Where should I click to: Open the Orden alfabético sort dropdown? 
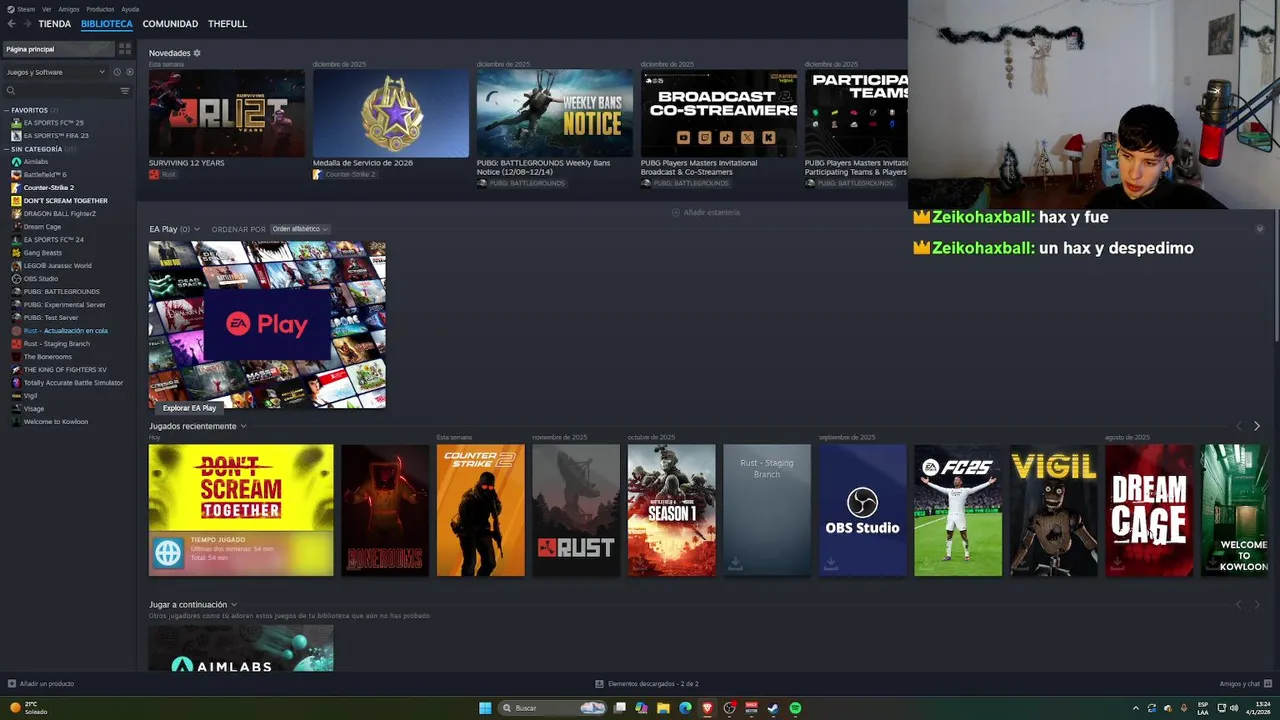point(300,229)
